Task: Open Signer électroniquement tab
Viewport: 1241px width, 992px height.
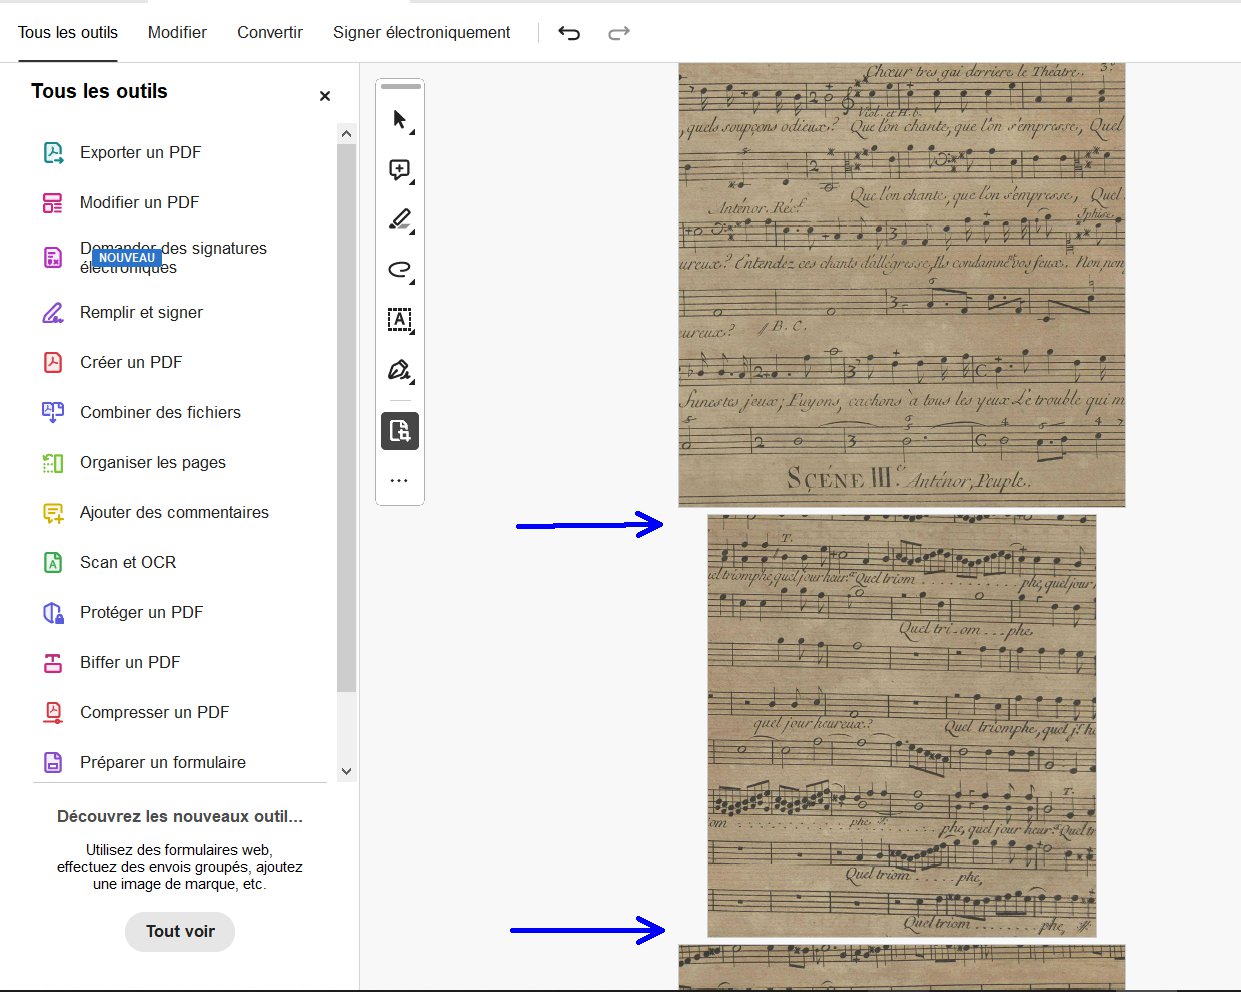Action: pyautogui.click(x=421, y=32)
